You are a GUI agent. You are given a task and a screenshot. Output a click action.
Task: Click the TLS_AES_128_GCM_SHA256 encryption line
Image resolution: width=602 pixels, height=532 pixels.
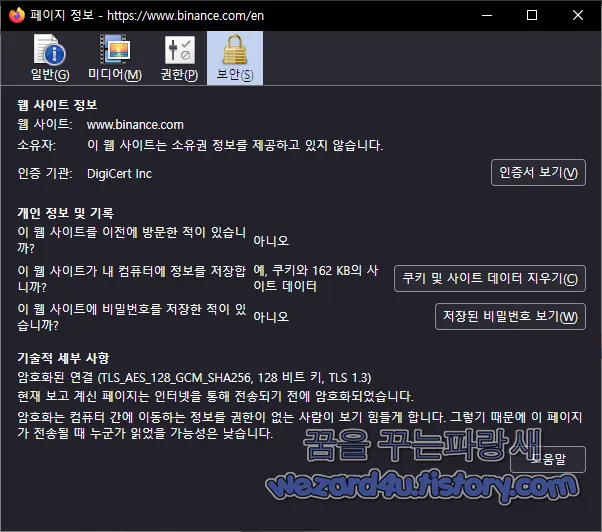click(x=194, y=378)
